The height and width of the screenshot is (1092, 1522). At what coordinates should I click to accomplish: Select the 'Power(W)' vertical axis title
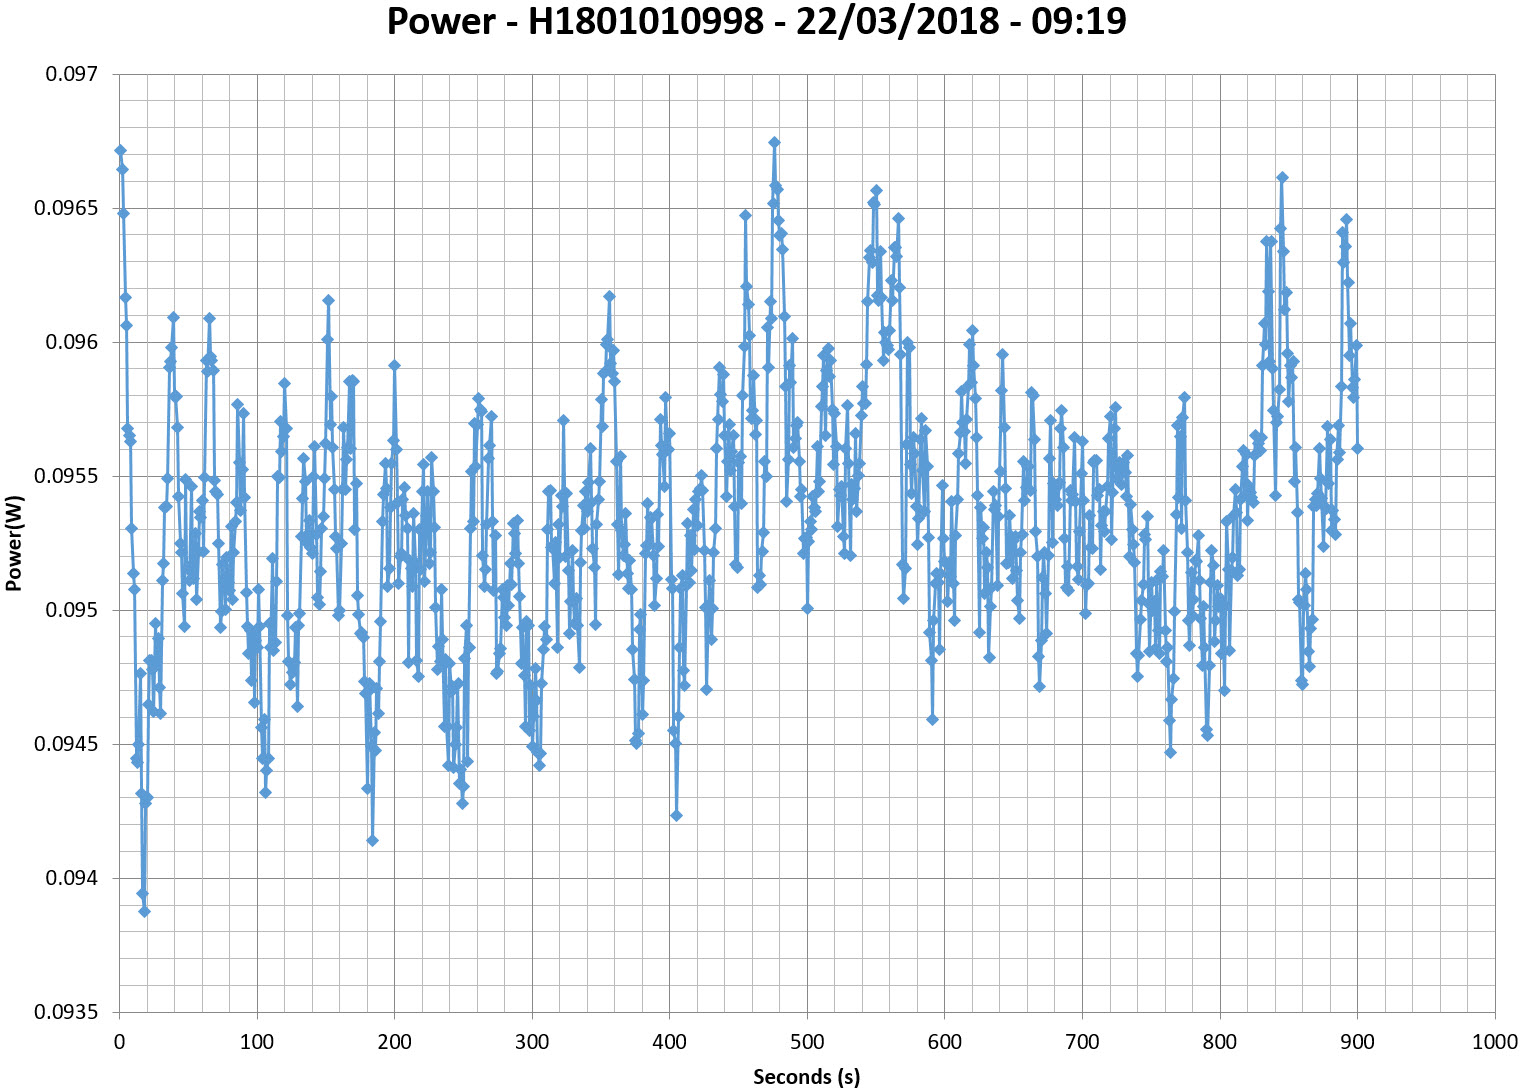14,543
